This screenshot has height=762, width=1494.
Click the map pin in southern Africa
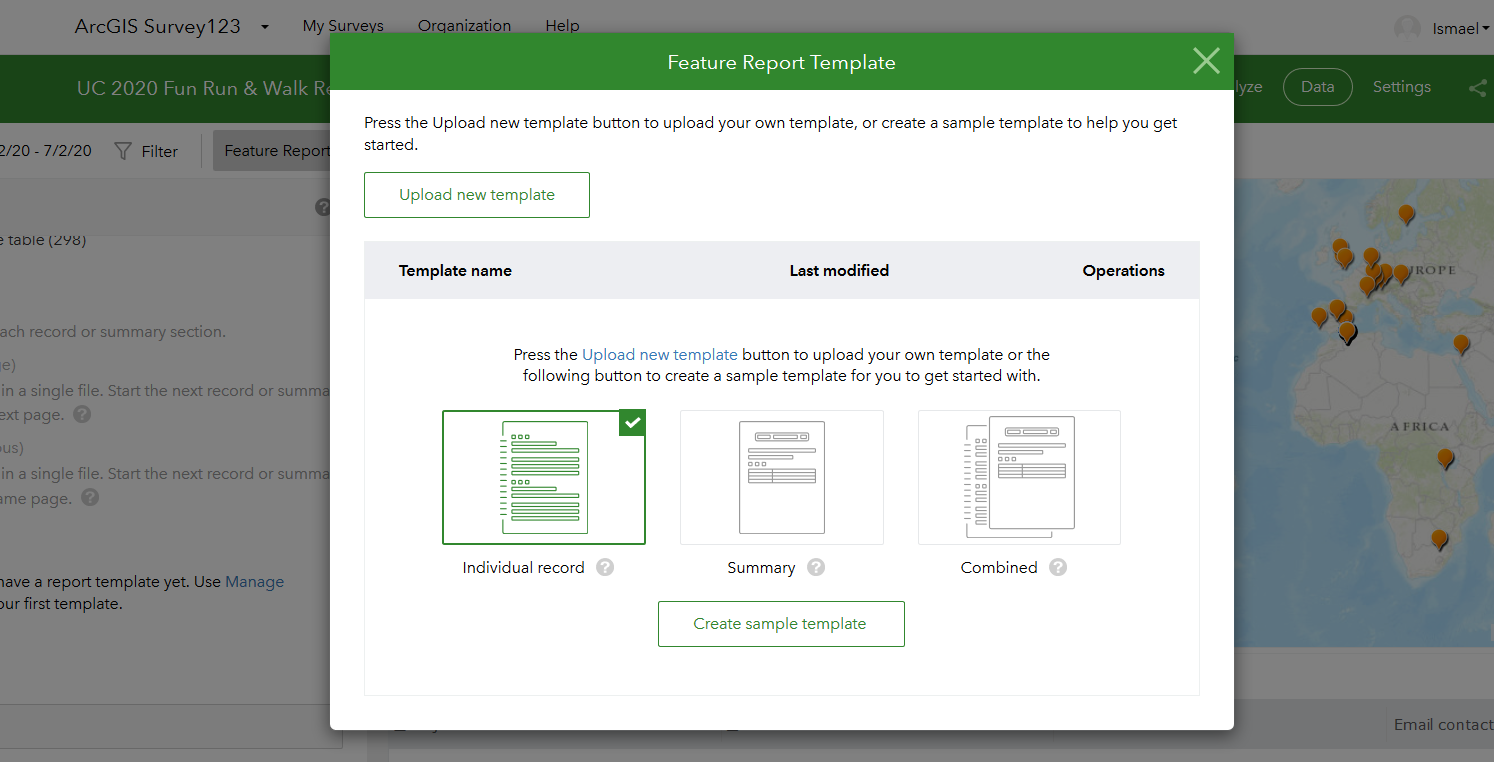pos(1439,540)
